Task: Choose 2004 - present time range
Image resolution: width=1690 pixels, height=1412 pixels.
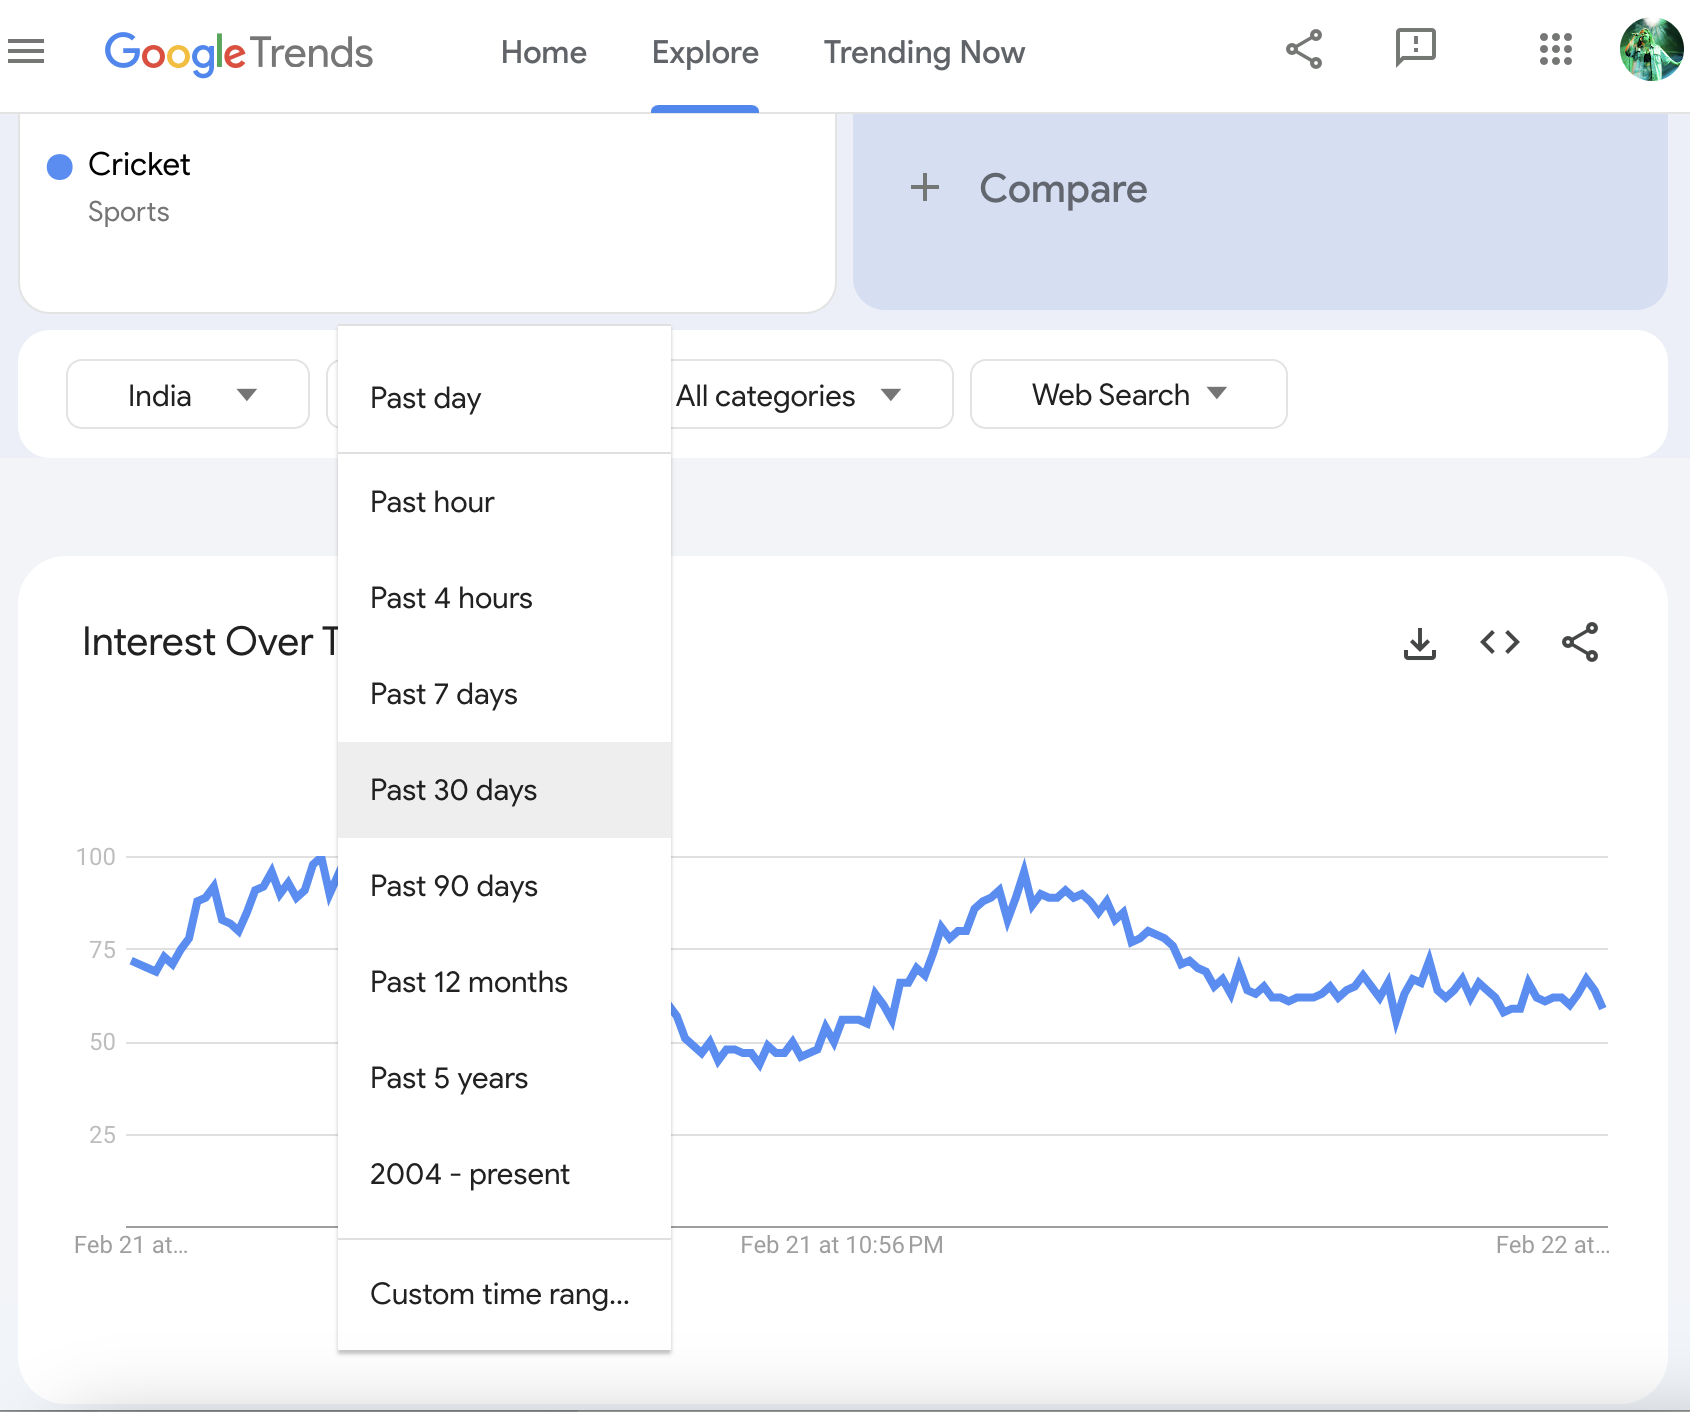Action: (505, 1174)
